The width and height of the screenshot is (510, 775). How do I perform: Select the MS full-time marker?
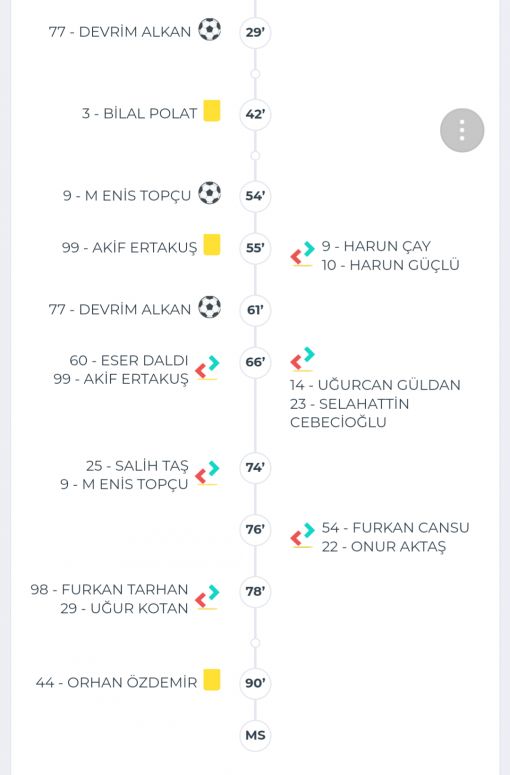click(255, 735)
